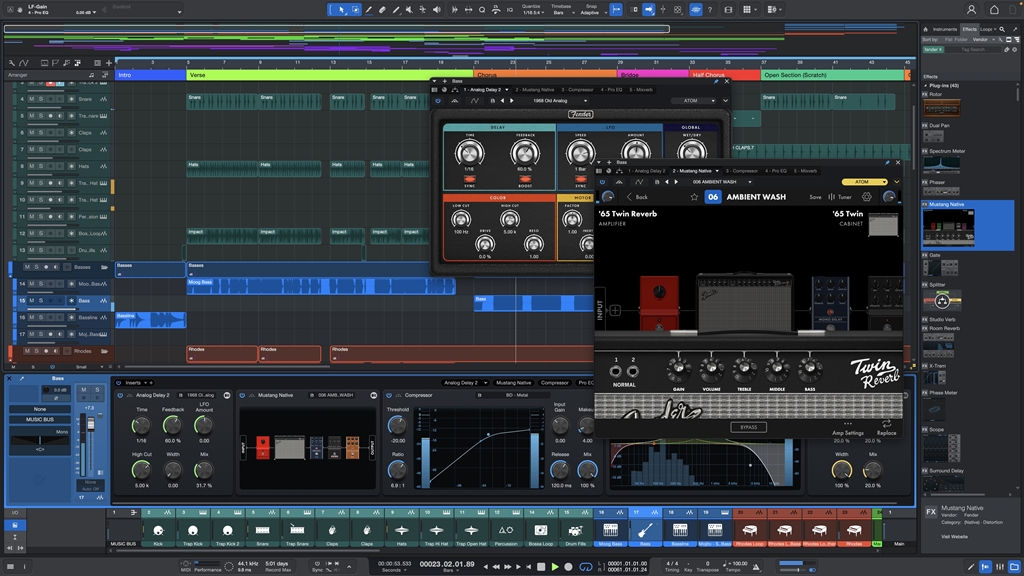Image resolution: width=1024 pixels, height=576 pixels.
Task: Toggle the metronome in the transport bar
Action: pyautogui.click(x=756, y=565)
